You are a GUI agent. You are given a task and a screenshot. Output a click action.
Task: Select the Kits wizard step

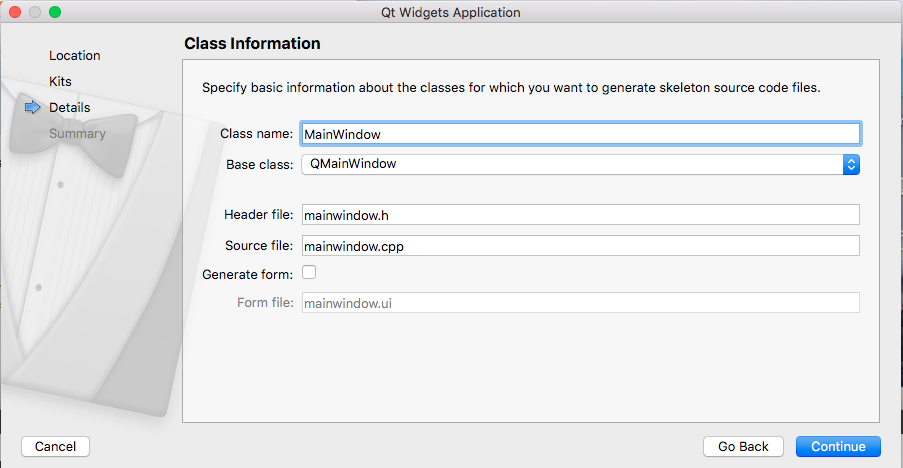tap(60, 81)
